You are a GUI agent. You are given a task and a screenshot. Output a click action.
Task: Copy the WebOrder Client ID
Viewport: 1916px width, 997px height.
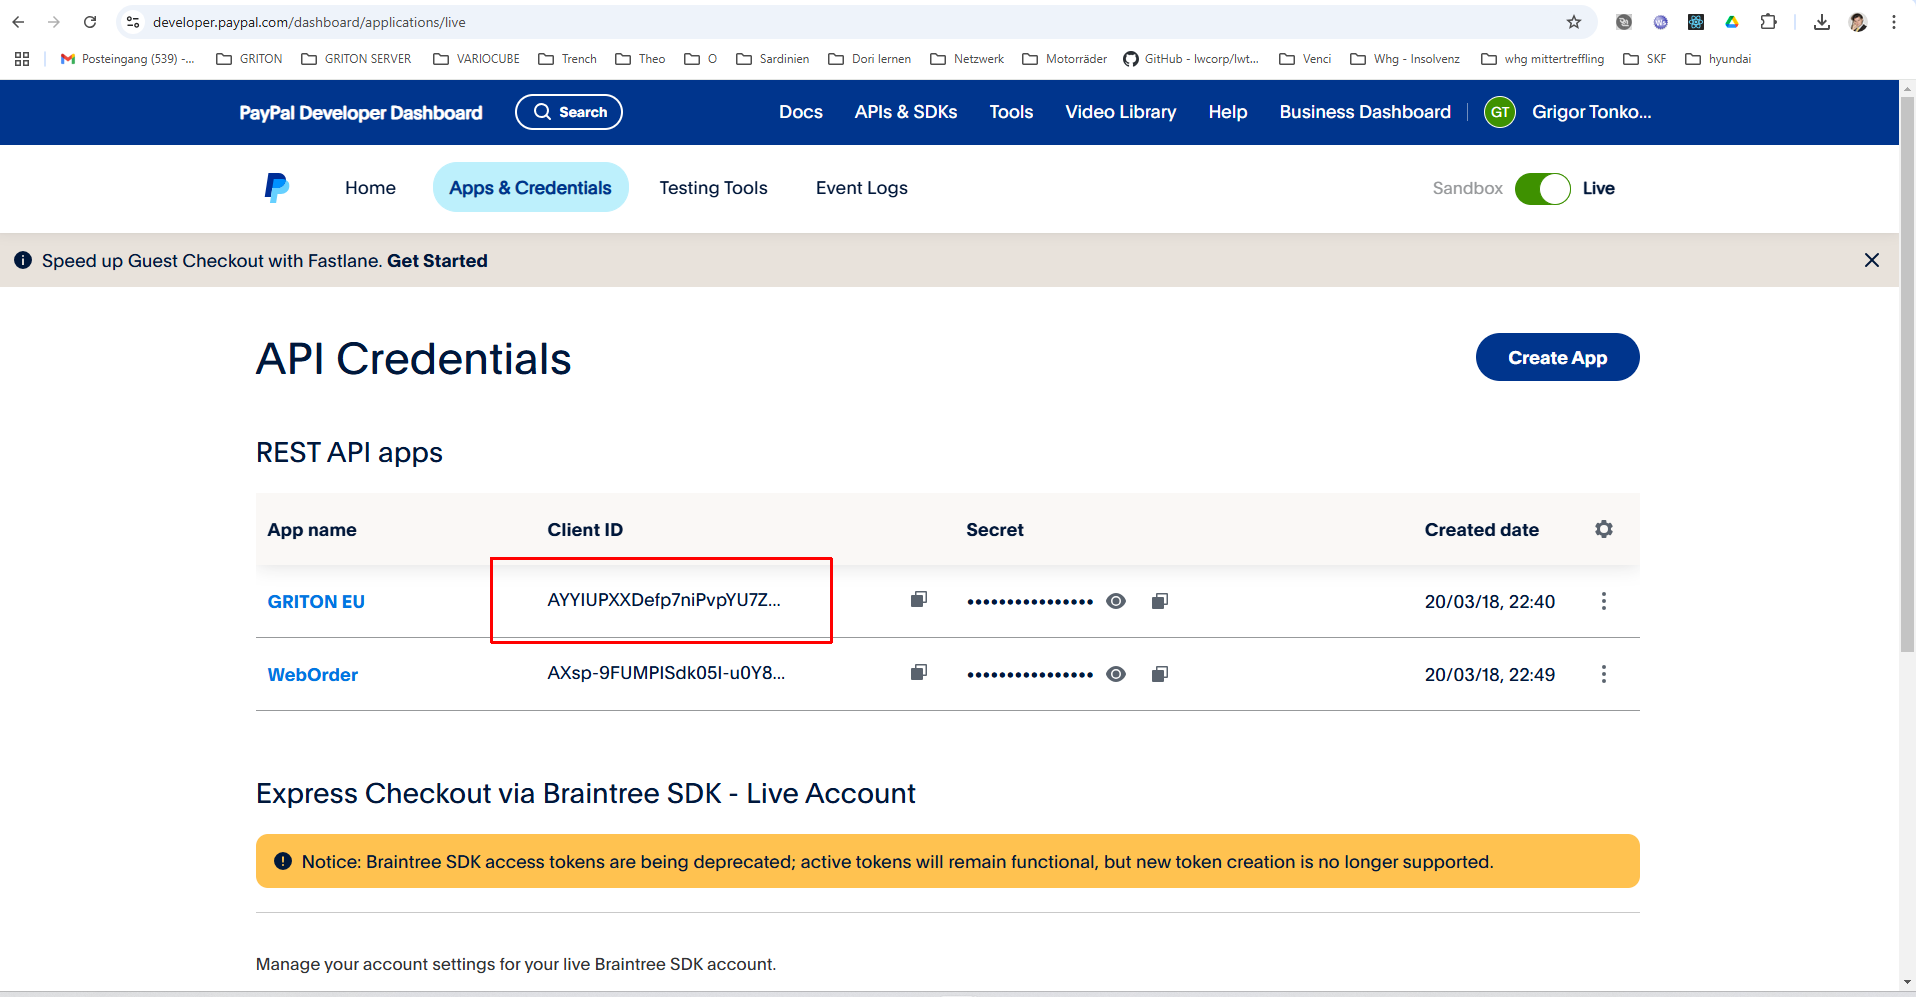[919, 672]
